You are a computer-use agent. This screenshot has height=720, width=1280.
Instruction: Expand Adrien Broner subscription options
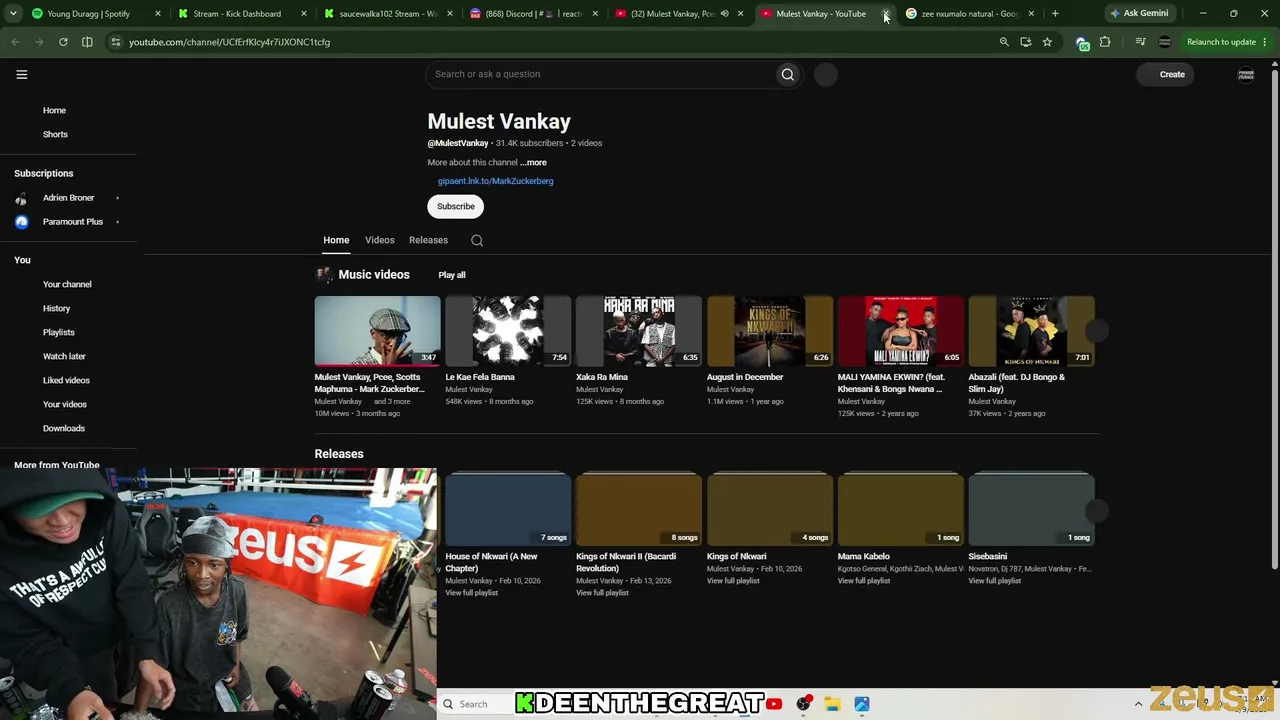[x=117, y=198]
